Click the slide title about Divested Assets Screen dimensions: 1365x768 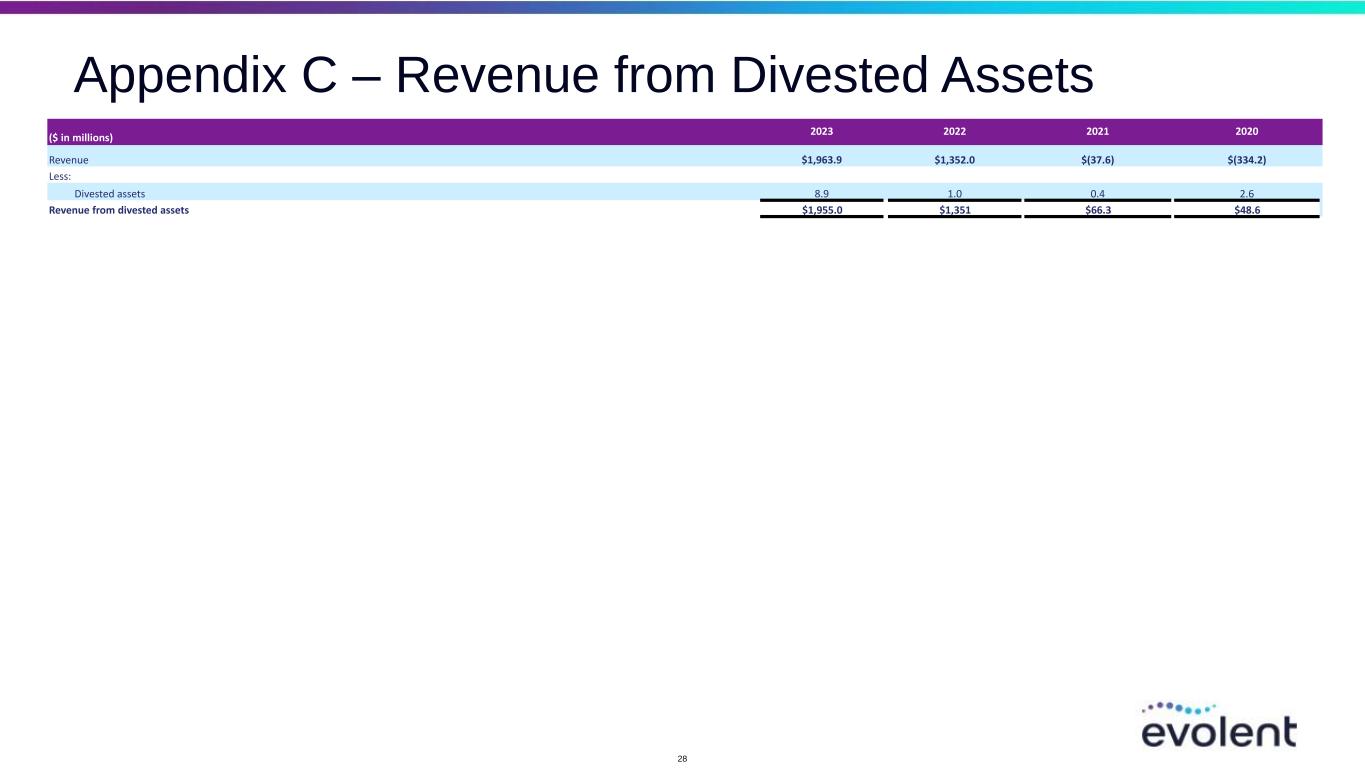(x=583, y=76)
